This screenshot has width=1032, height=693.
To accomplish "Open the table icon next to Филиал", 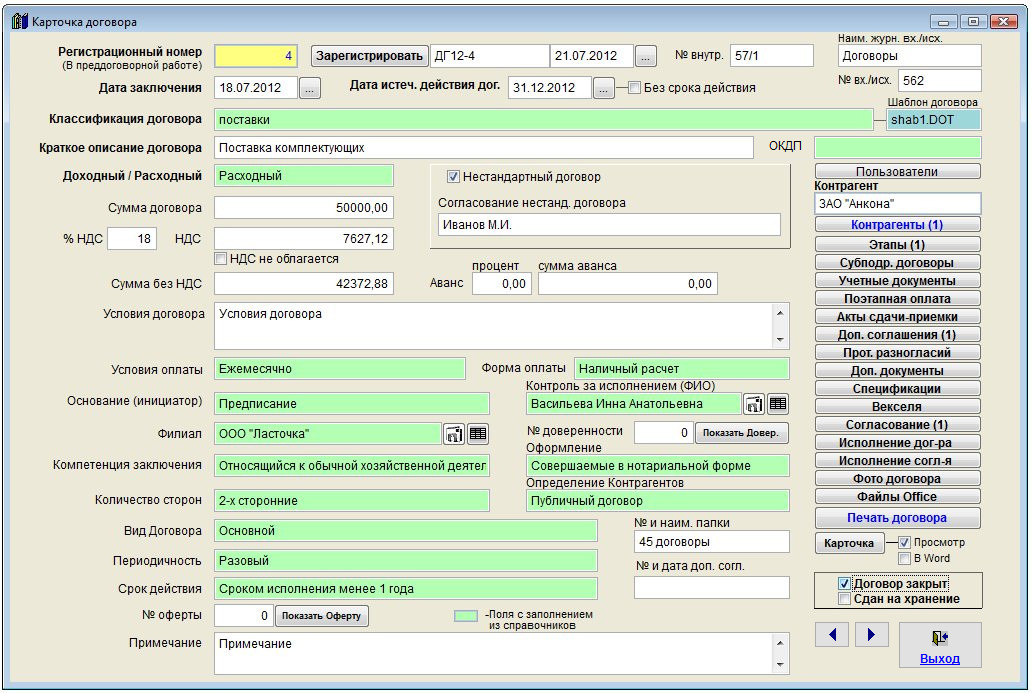I will coord(478,434).
